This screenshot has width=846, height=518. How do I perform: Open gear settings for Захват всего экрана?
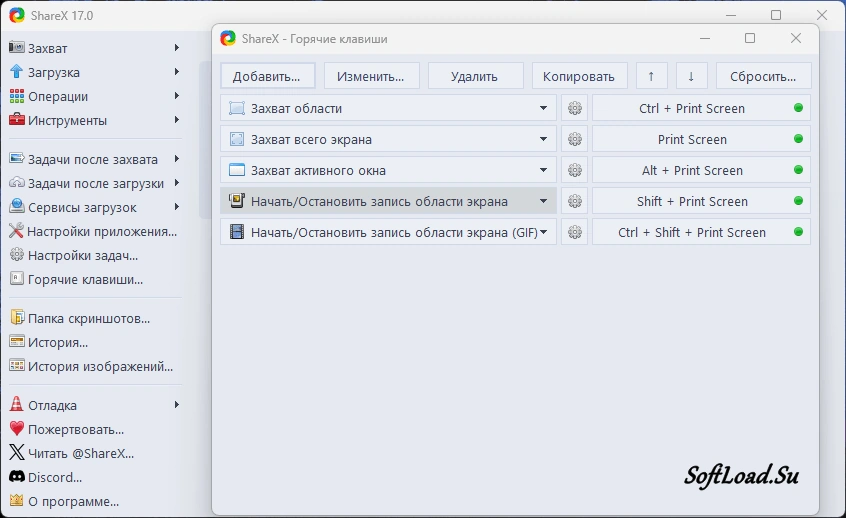pos(575,139)
